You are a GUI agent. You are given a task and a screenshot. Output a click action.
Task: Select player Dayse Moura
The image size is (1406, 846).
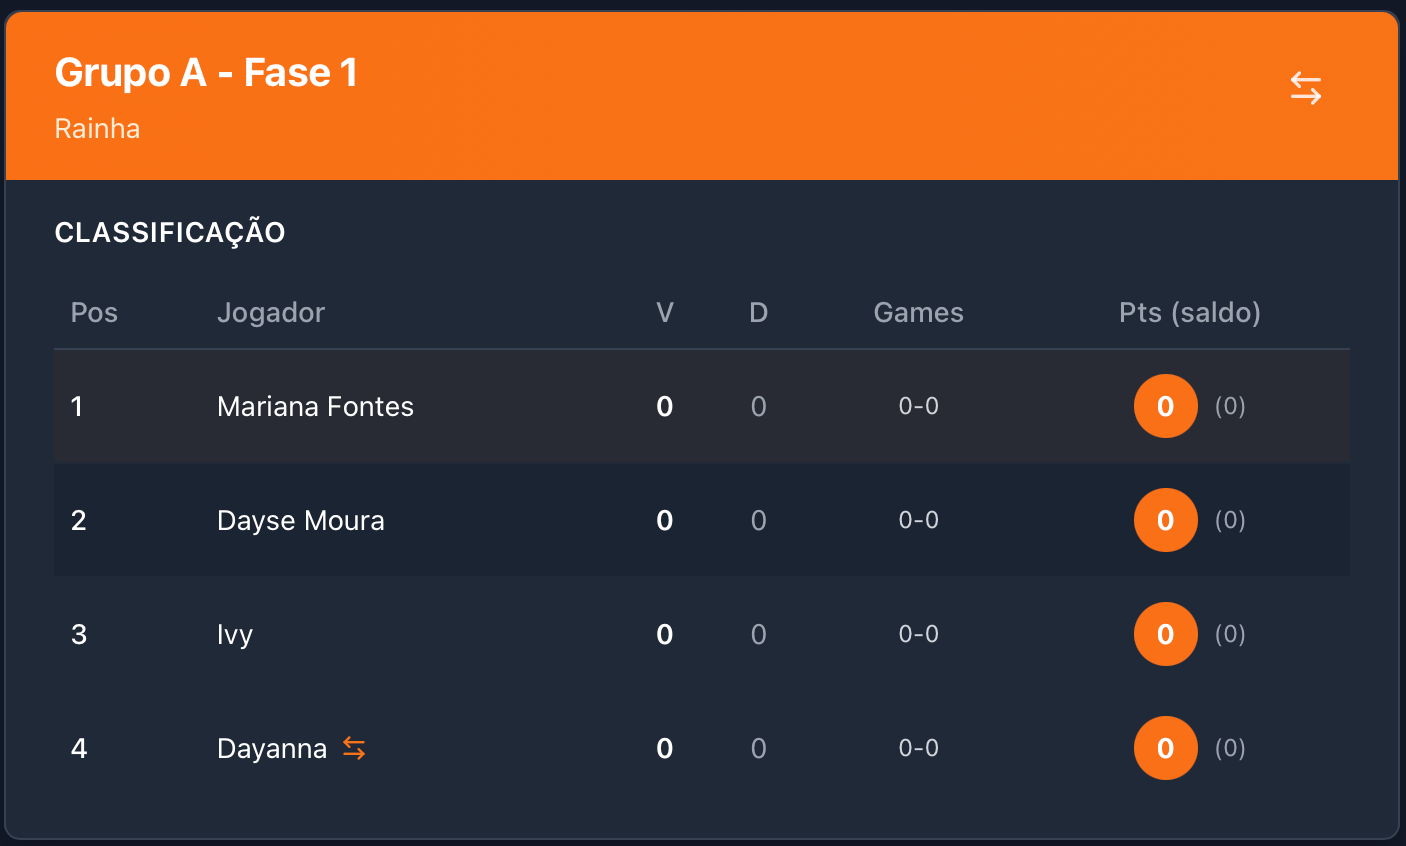click(x=300, y=520)
